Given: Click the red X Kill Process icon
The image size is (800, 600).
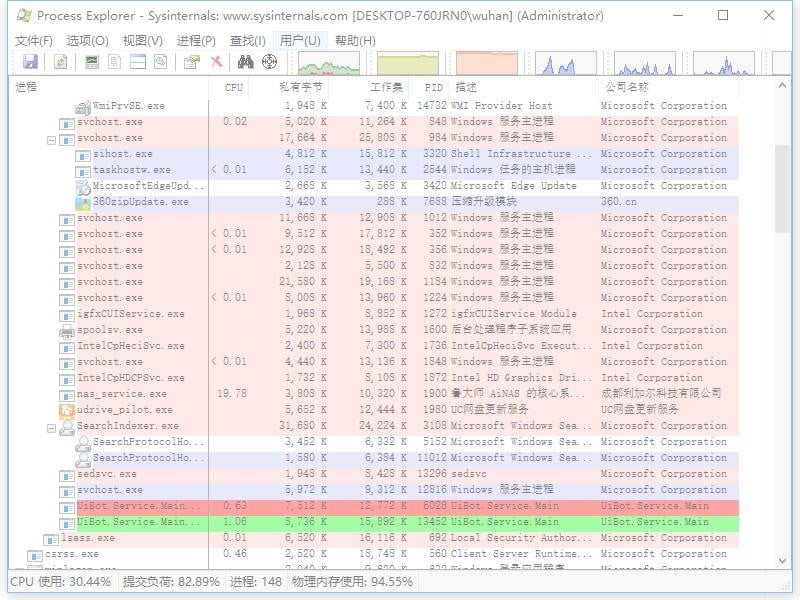Looking at the screenshot, I should 216,62.
